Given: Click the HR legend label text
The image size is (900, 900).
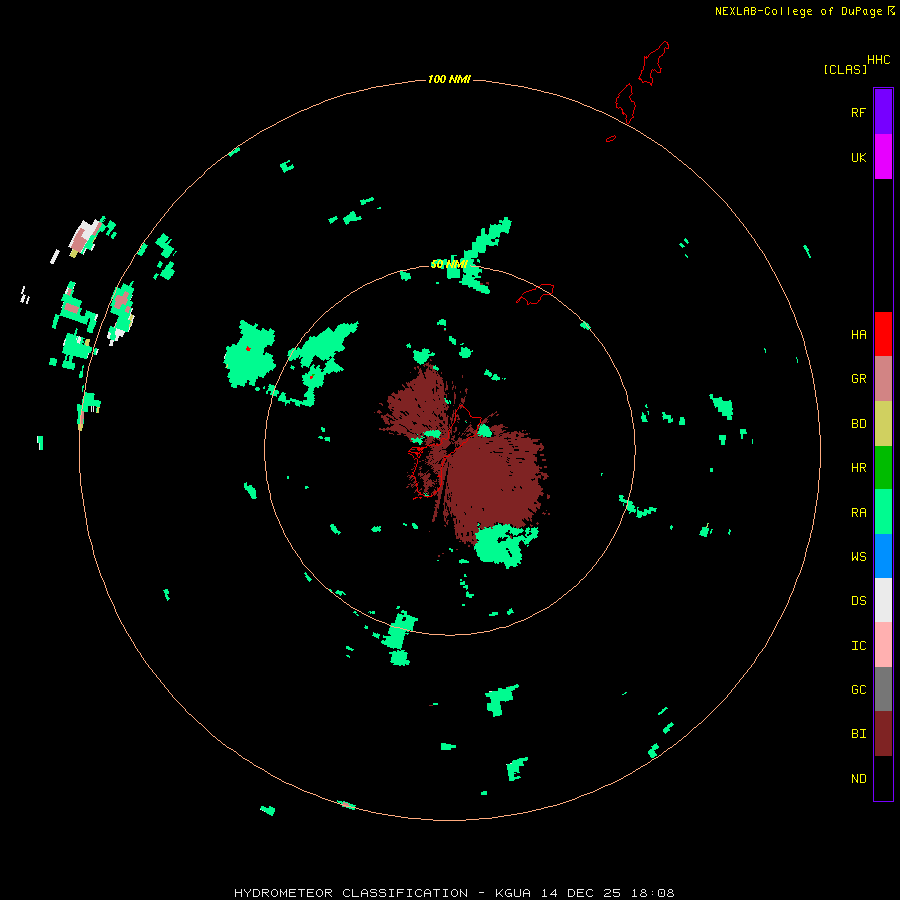Looking at the screenshot, I should (858, 468).
